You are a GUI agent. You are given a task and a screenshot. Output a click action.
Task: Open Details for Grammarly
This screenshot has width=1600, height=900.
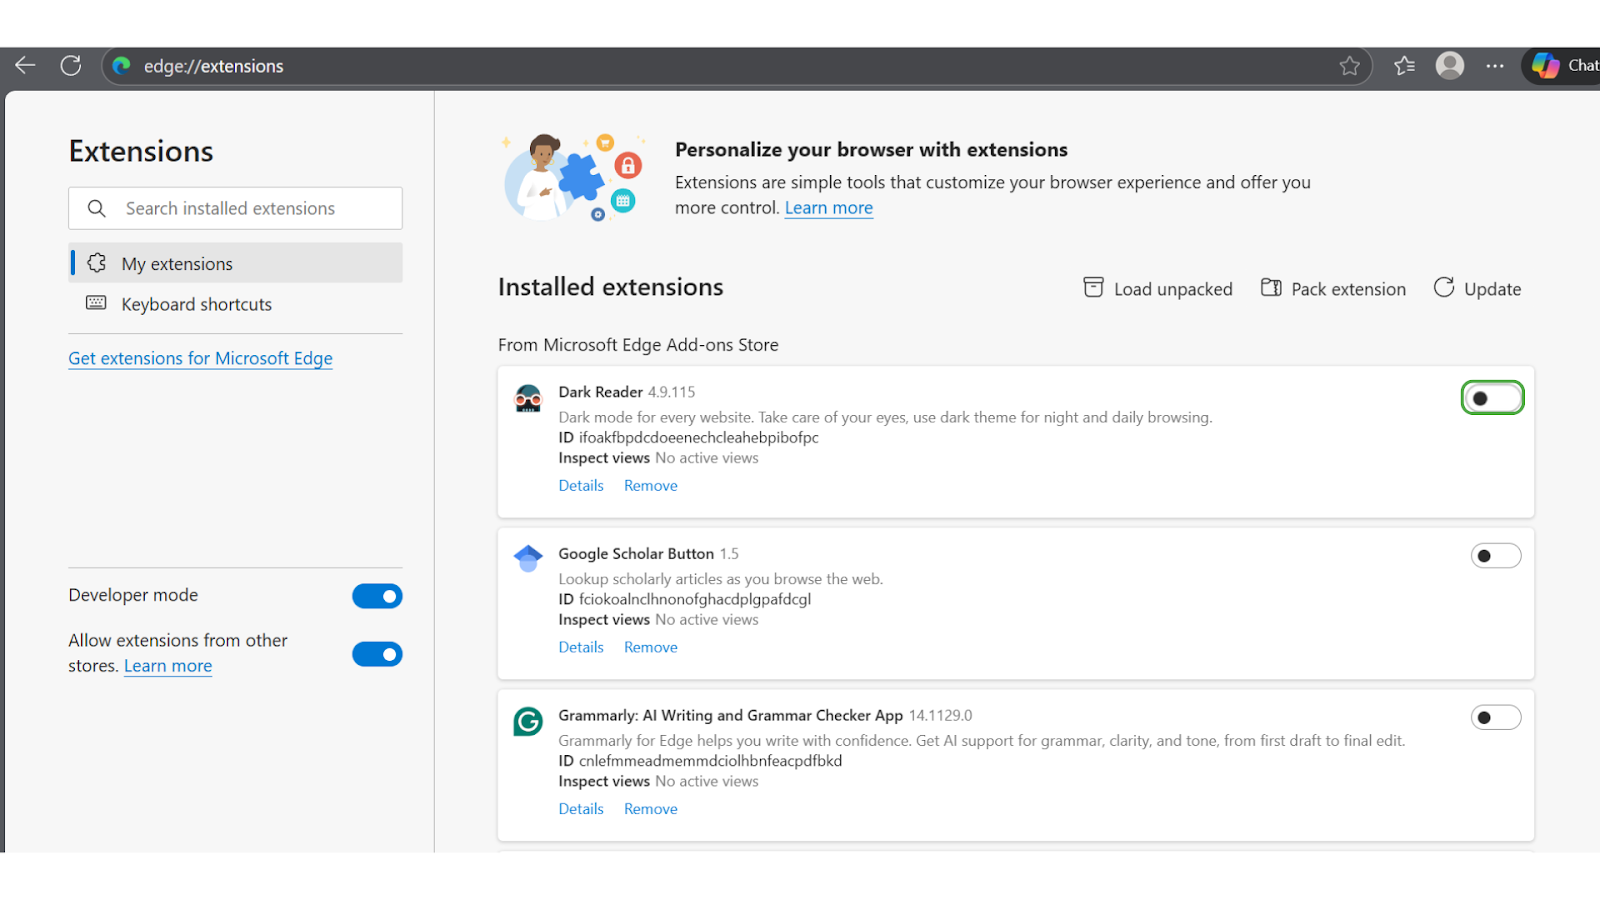point(581,809)
